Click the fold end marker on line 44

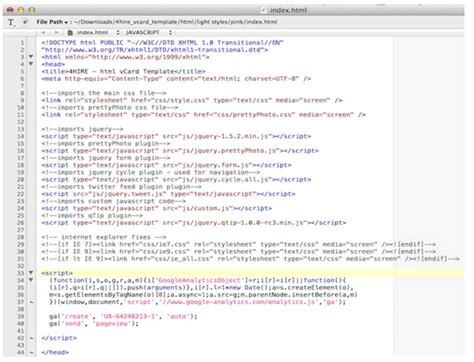(x=31, y=352)
